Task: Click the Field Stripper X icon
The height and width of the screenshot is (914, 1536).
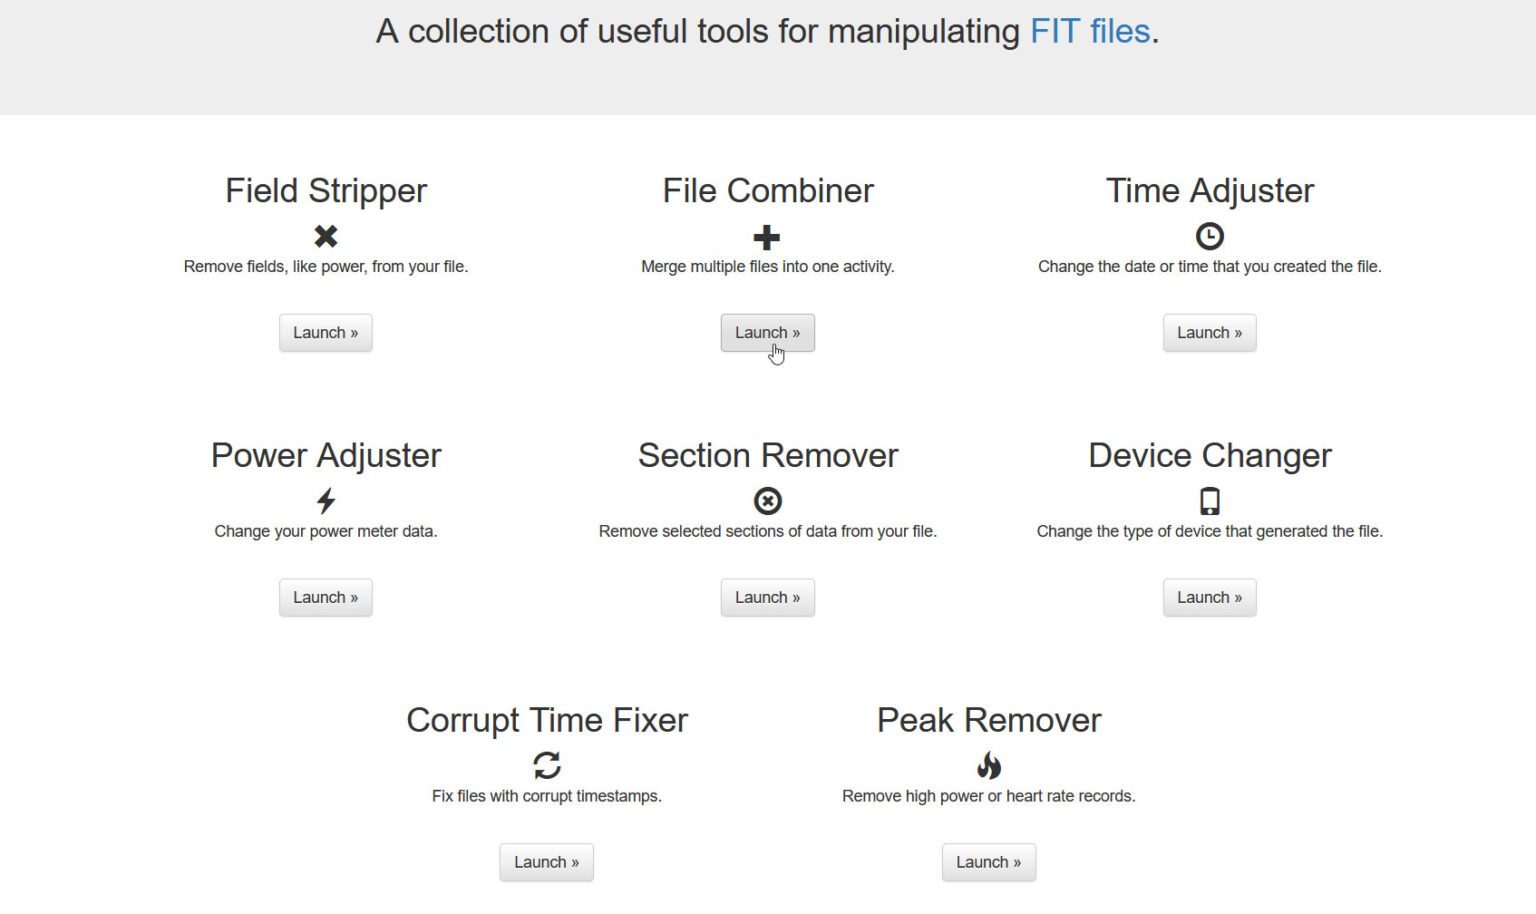Action: 326,236
